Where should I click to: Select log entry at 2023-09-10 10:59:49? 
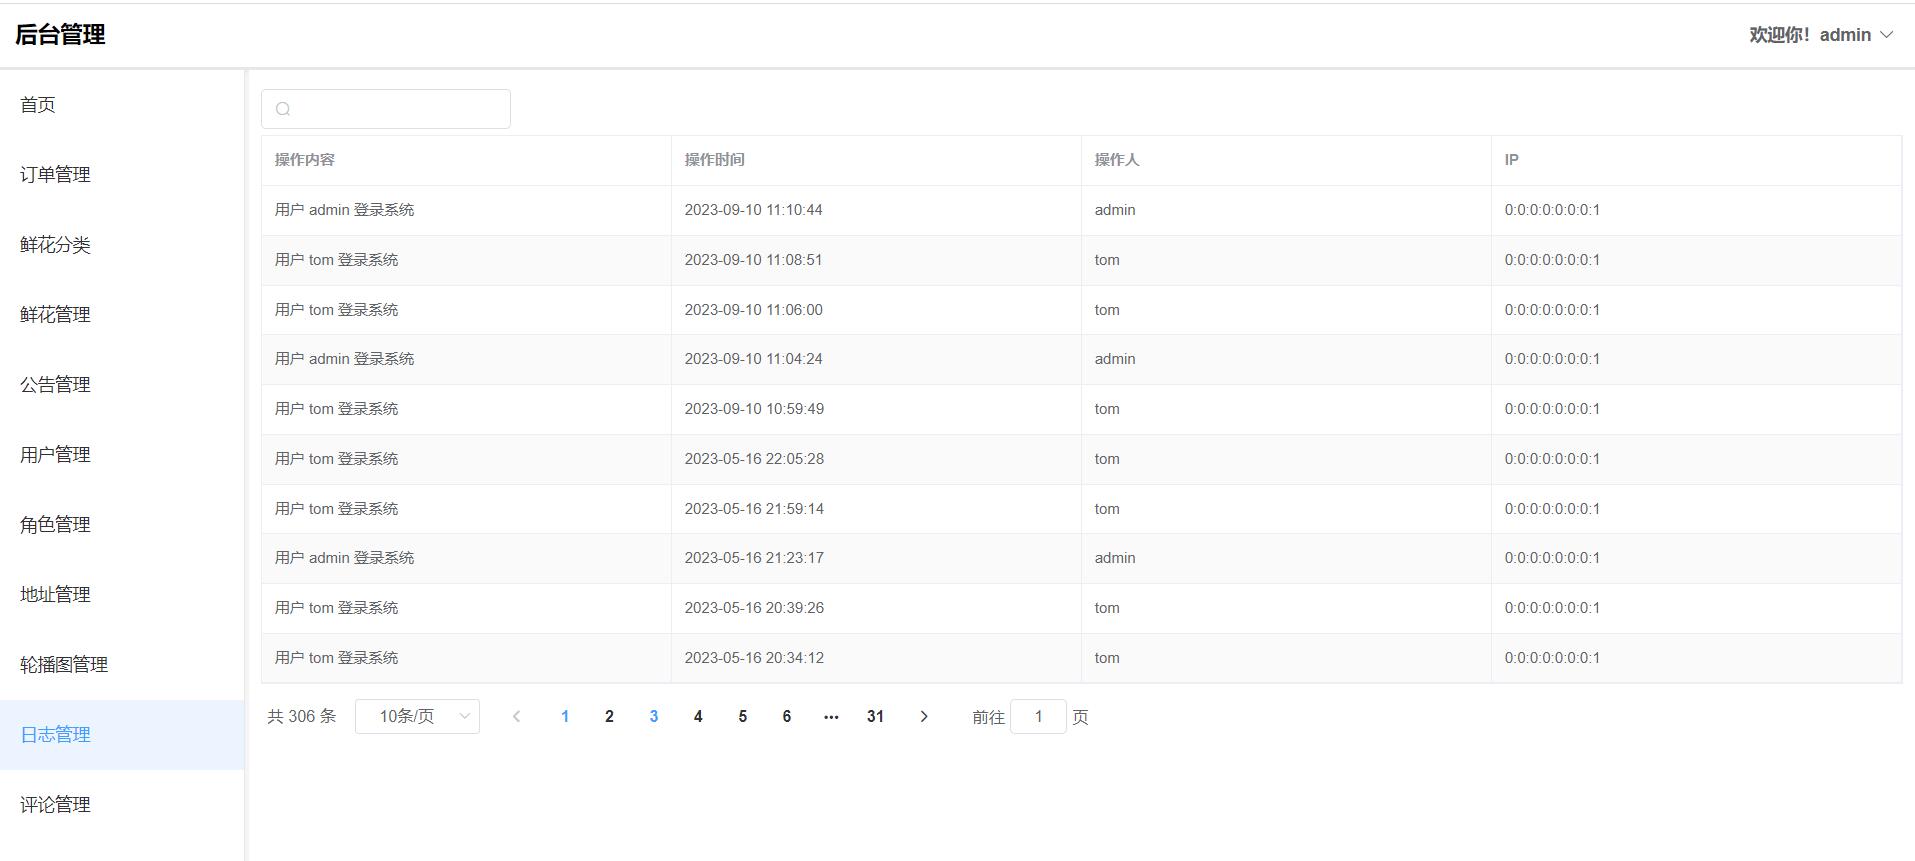coord(1081,409)
